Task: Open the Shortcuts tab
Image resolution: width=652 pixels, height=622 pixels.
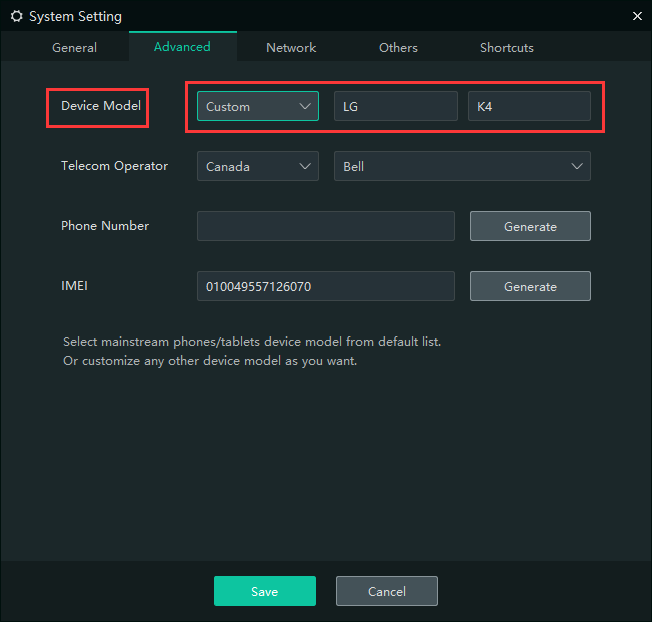Action: pos(506,47)
